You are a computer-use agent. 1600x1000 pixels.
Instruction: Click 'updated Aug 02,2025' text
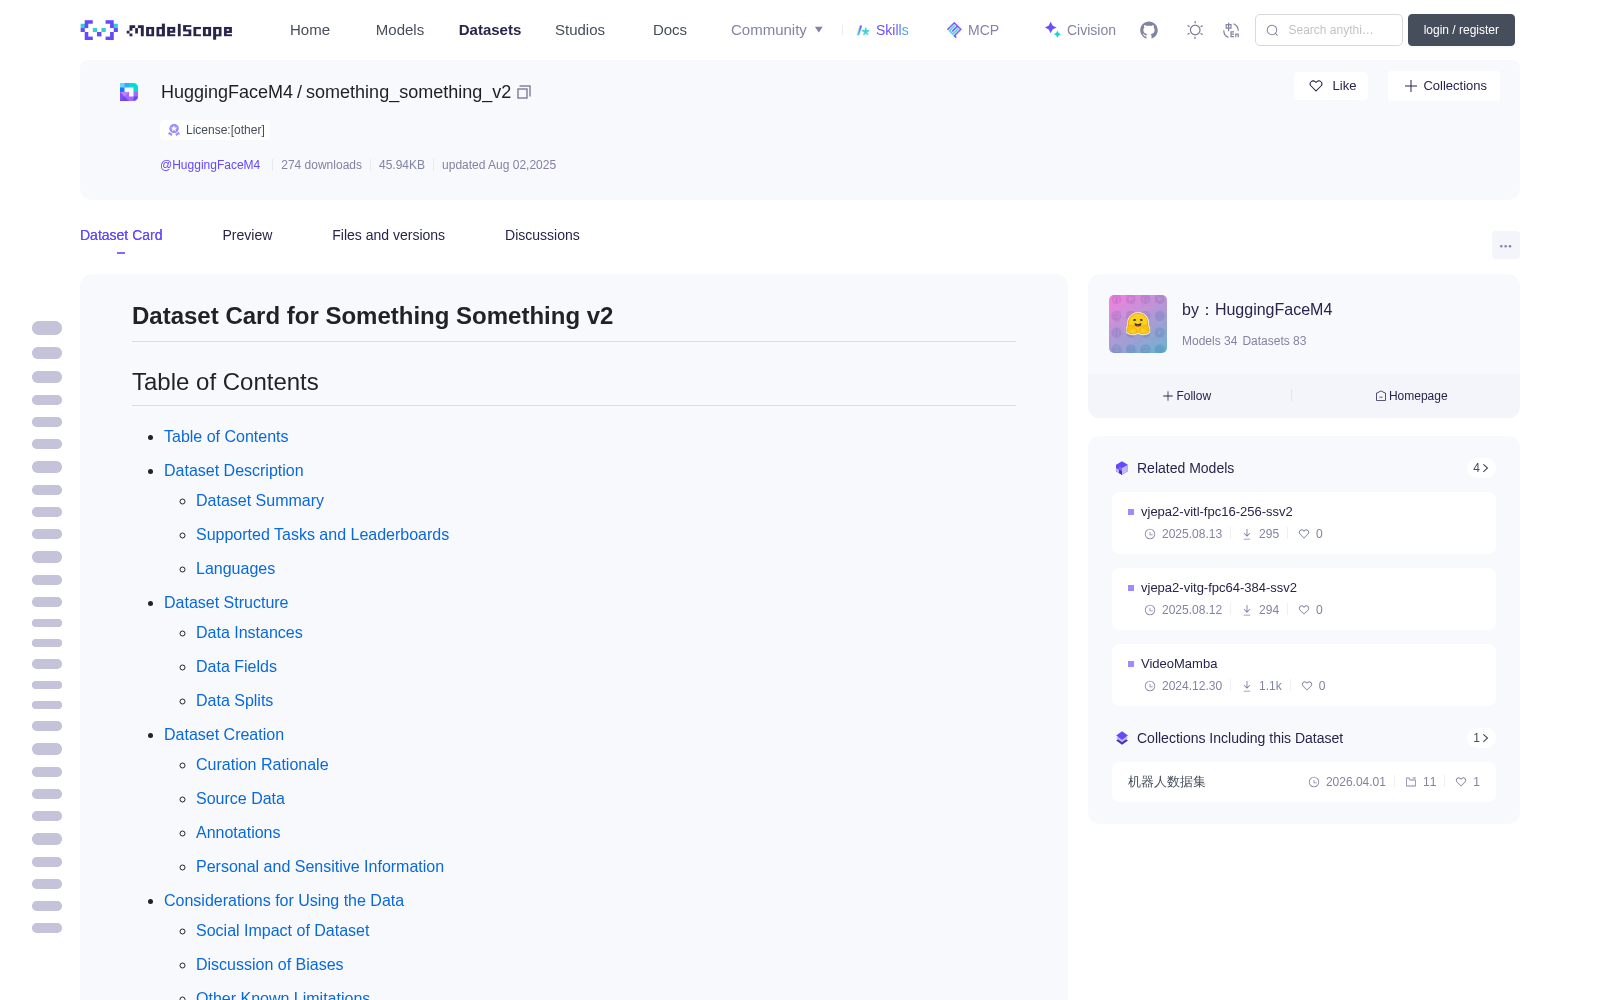499,165
